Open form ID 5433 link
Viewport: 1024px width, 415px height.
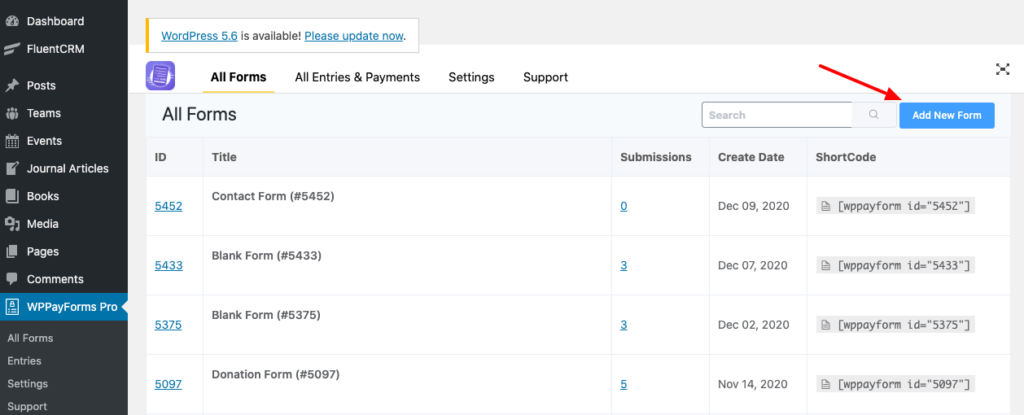coord(168,265)
